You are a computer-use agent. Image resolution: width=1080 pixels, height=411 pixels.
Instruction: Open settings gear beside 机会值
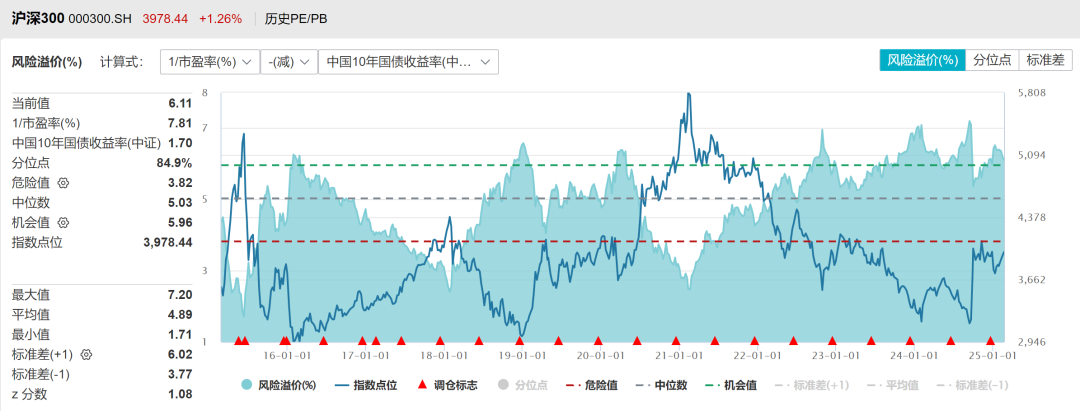pos(64,222)
